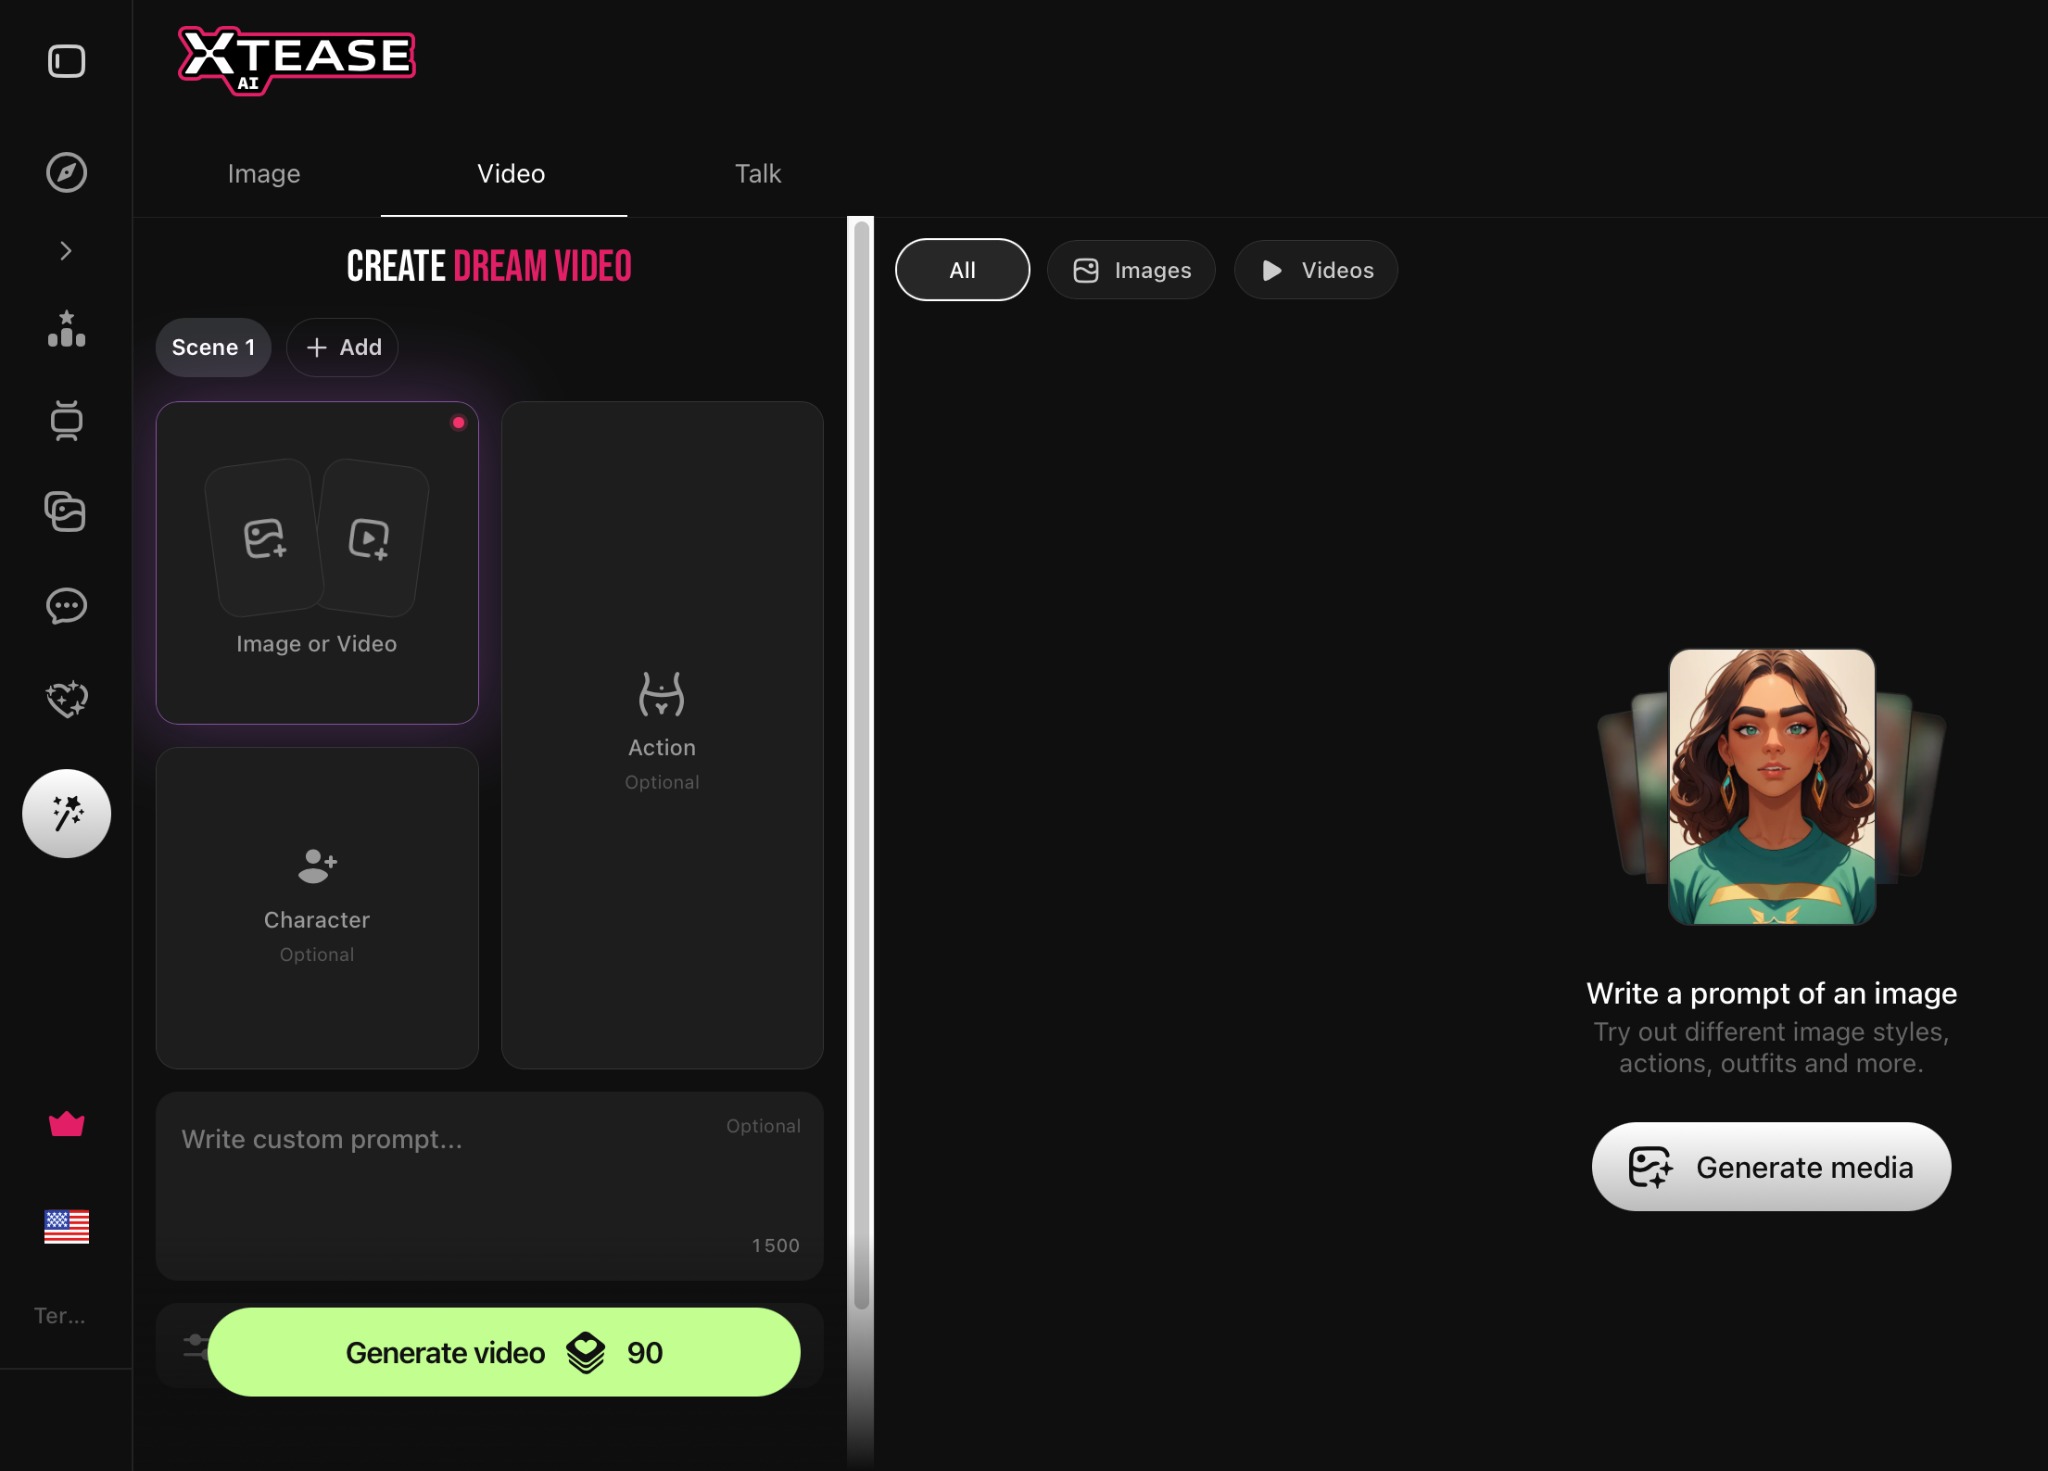Viewport: 2048px width, 1471px height.
Task: Click the Generate media sparkle image icon
Action: [1650, 1167]
